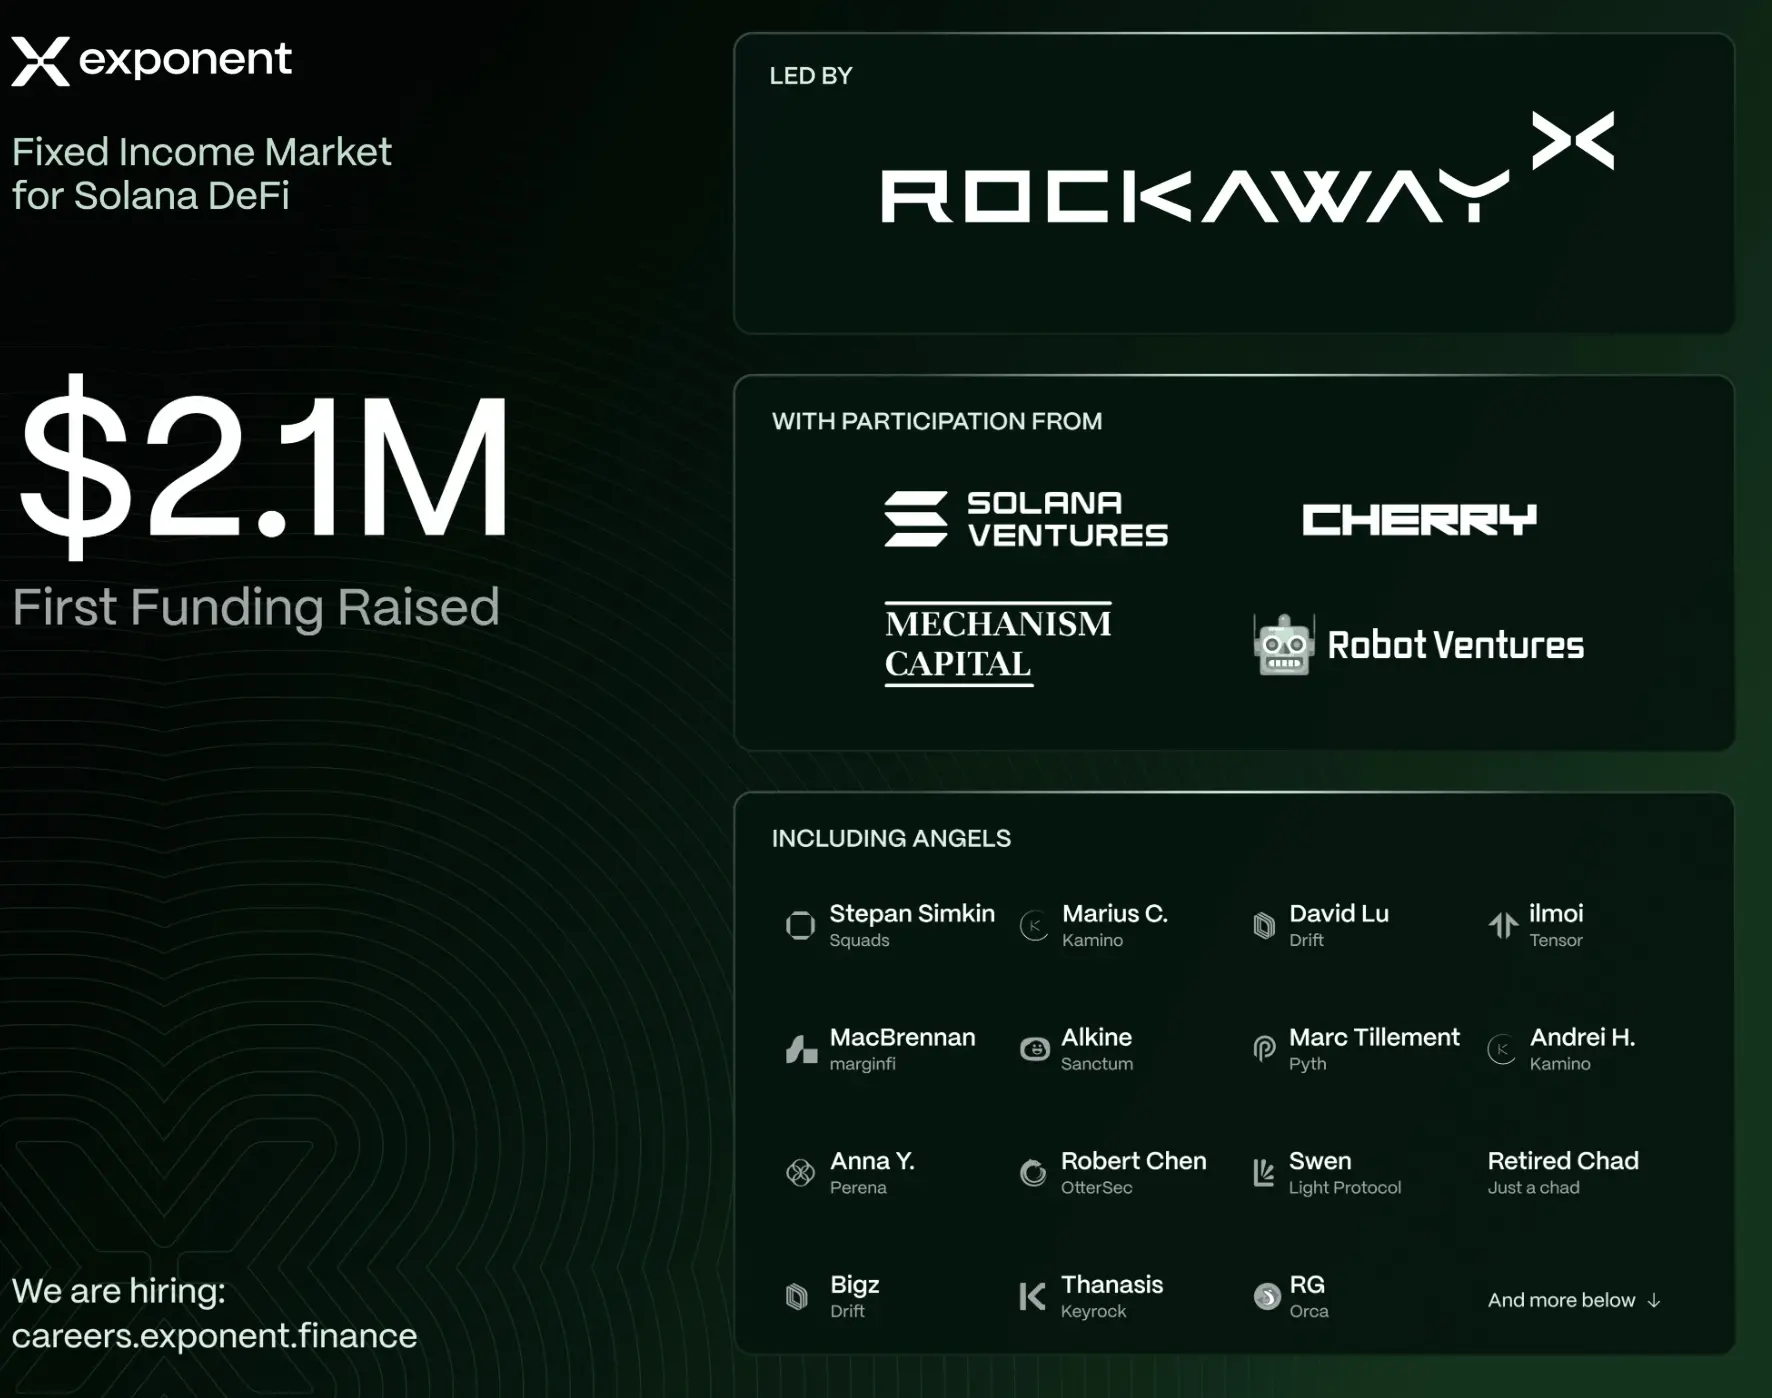The height and width of the screenshot is (1398, 1772).
Task: Select the Squads icon next to Stepan Simkin
Action: pyautogui.click(x=799, y=925)
